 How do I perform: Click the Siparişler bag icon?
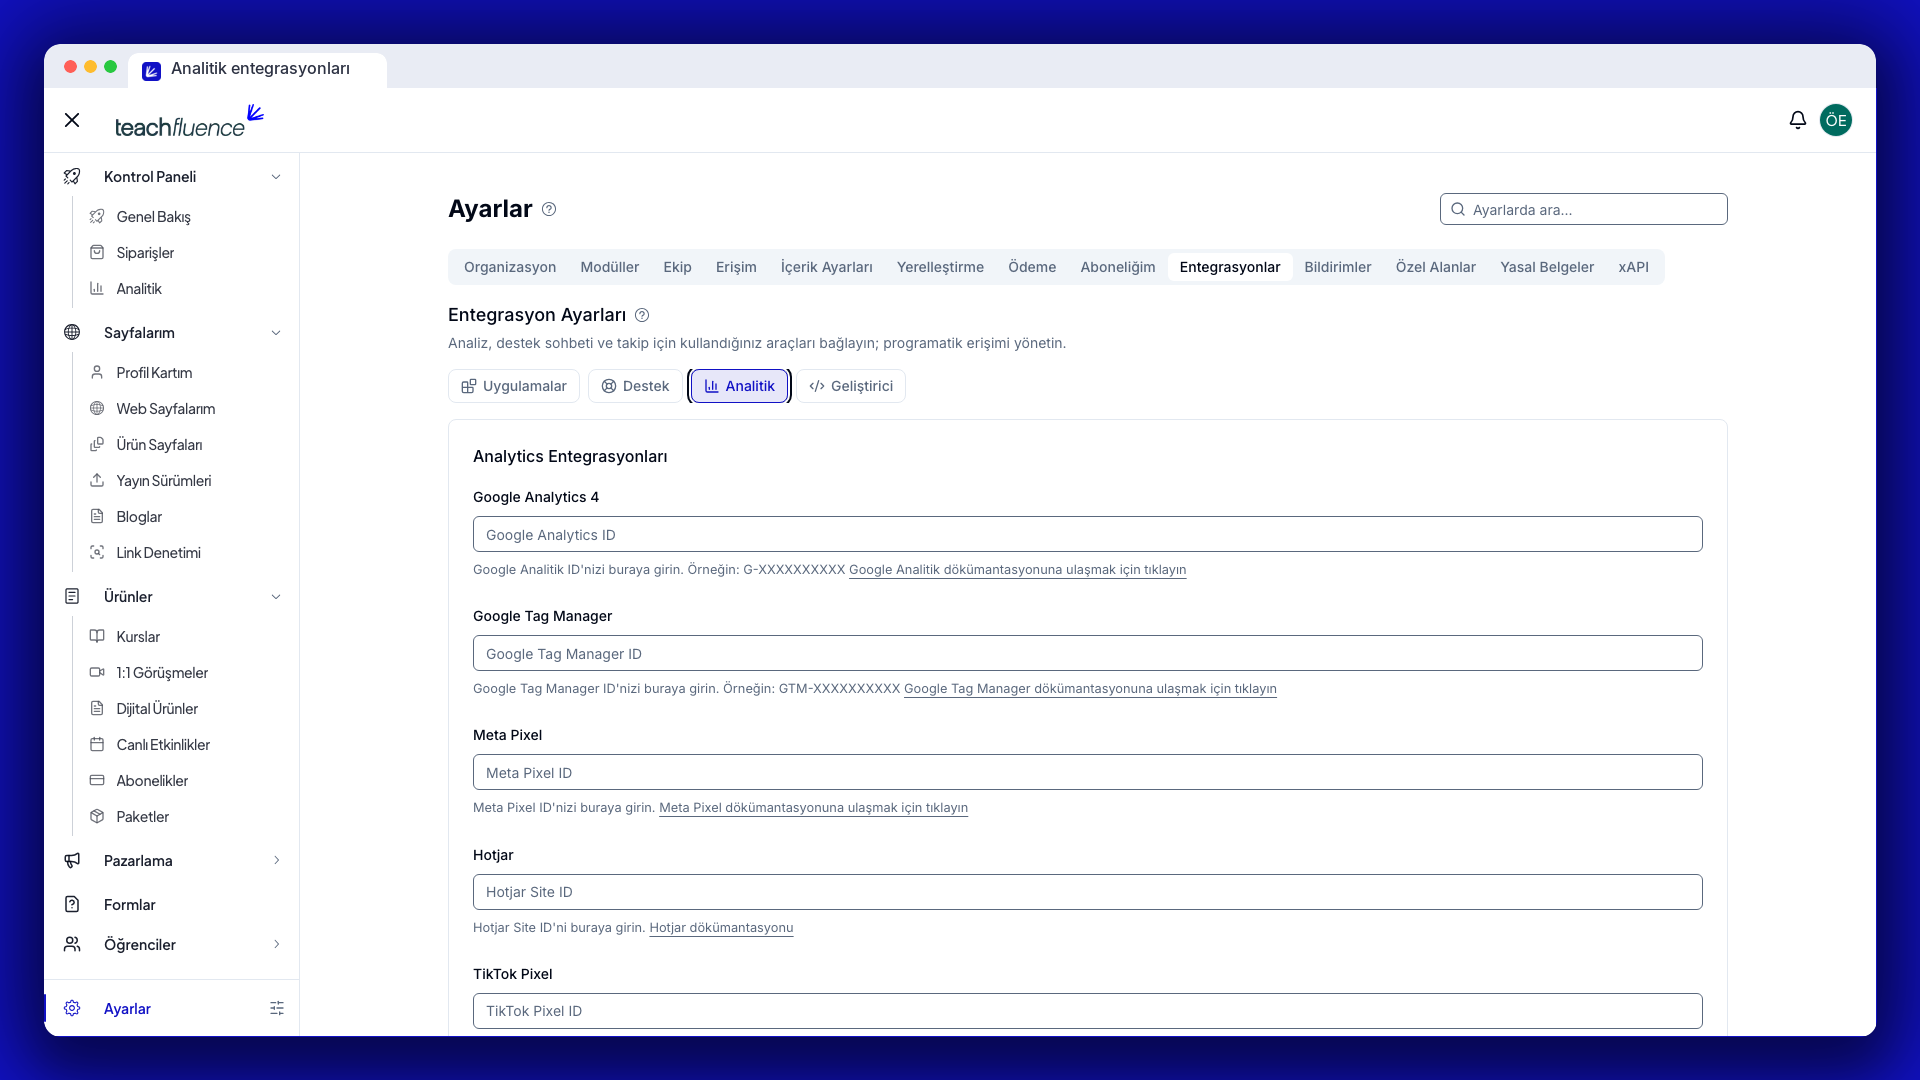(x=97, y=253)
